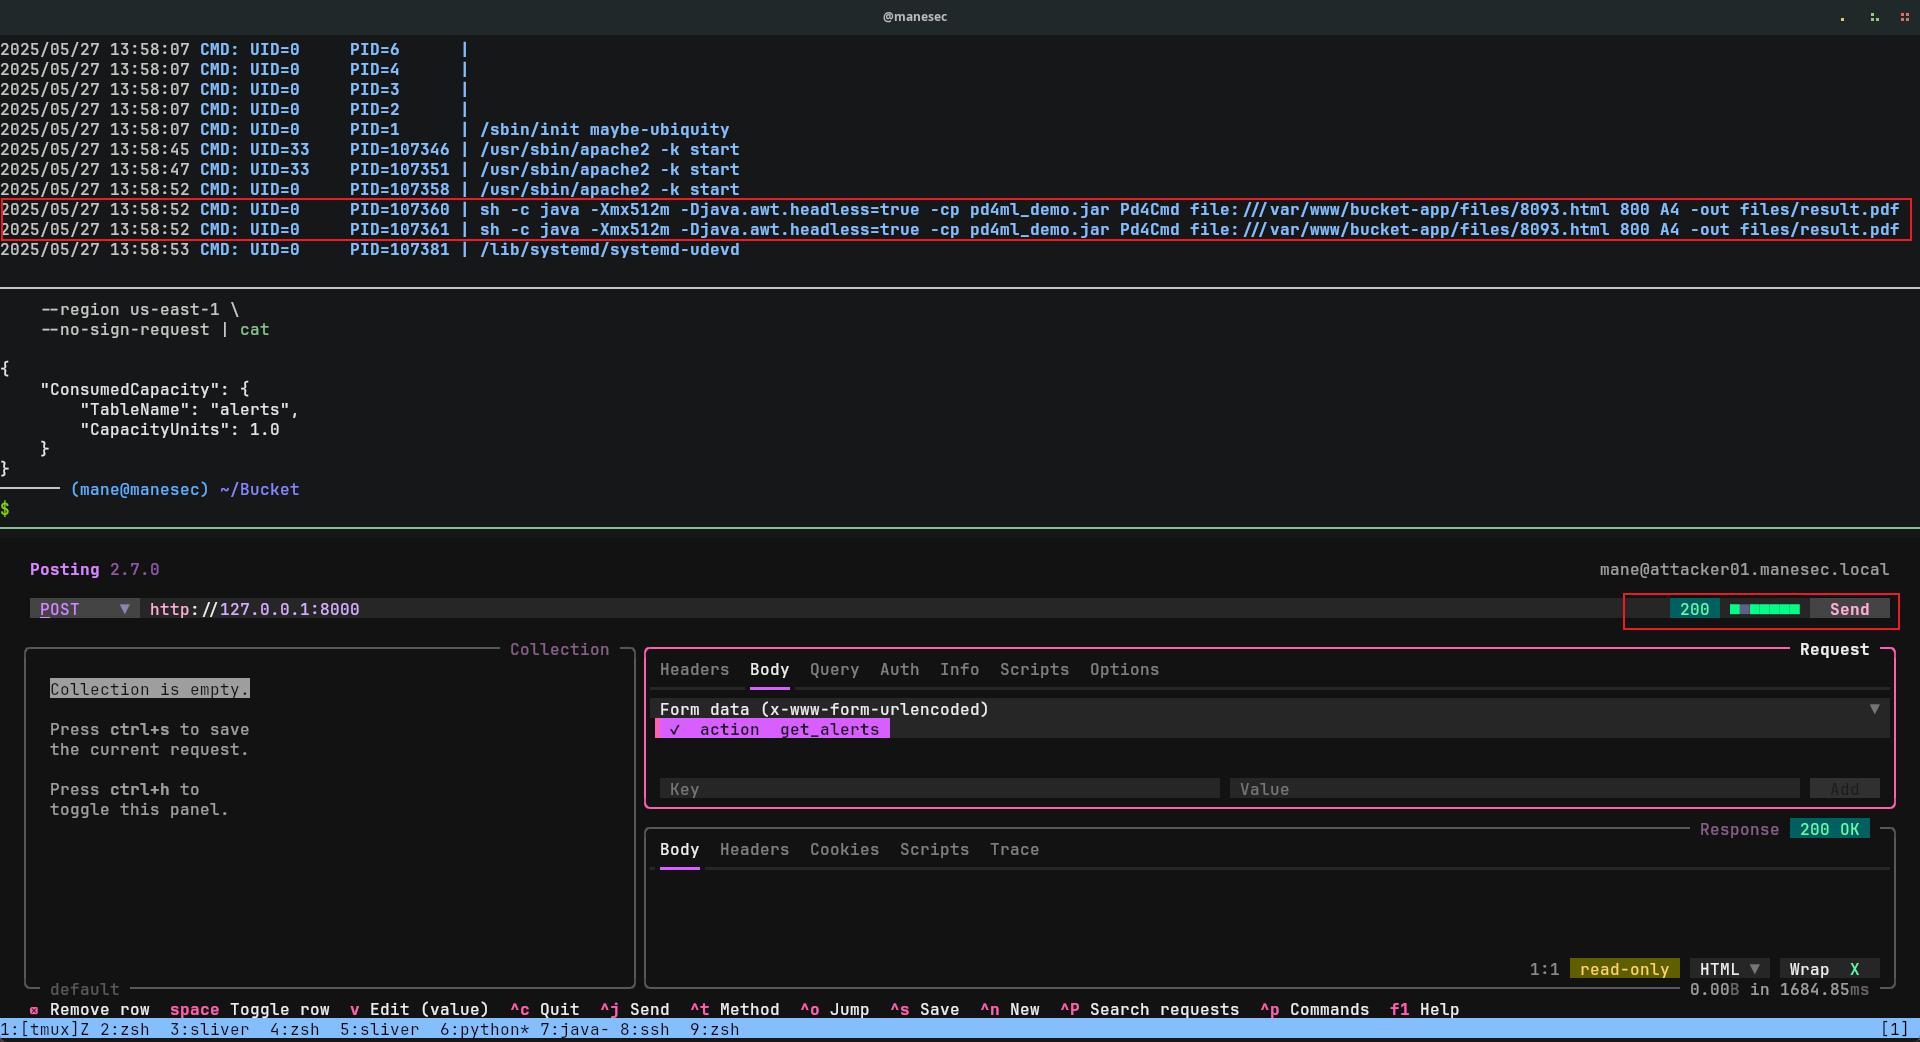Click the f1 Help footer shortcut
1920x1042 pixels.
coord(1424,1009)
